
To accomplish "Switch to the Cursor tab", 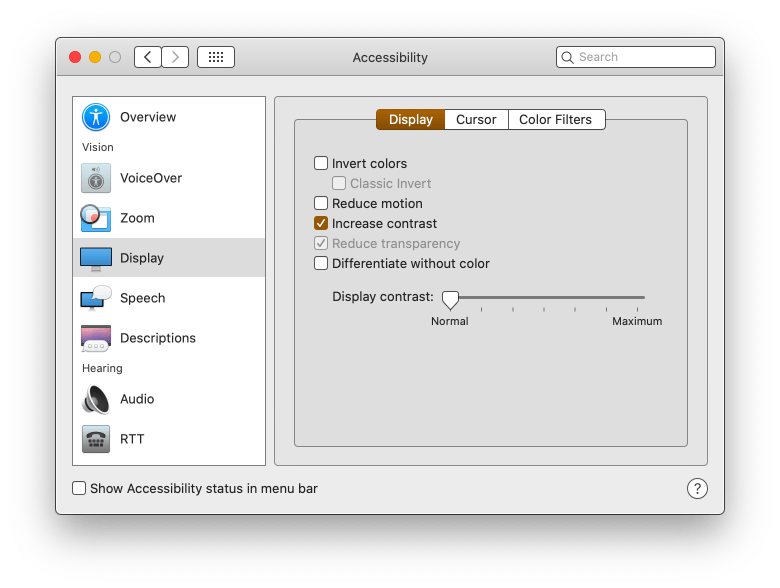I will point(476,119).
